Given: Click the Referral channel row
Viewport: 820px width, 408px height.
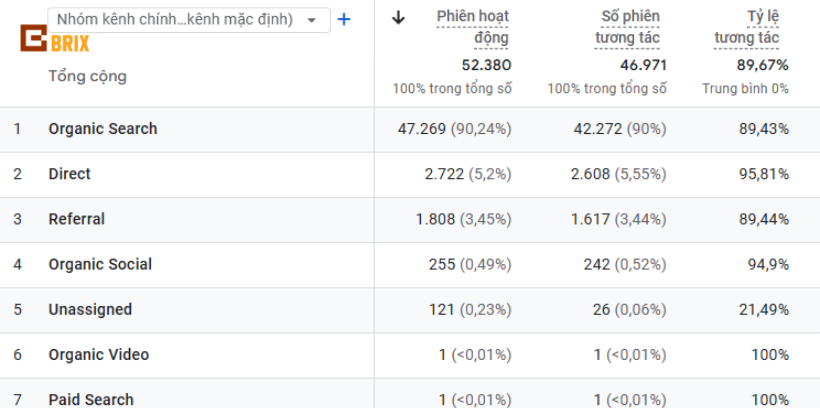Looking at the screenshot, I should (x=76, y=219).
